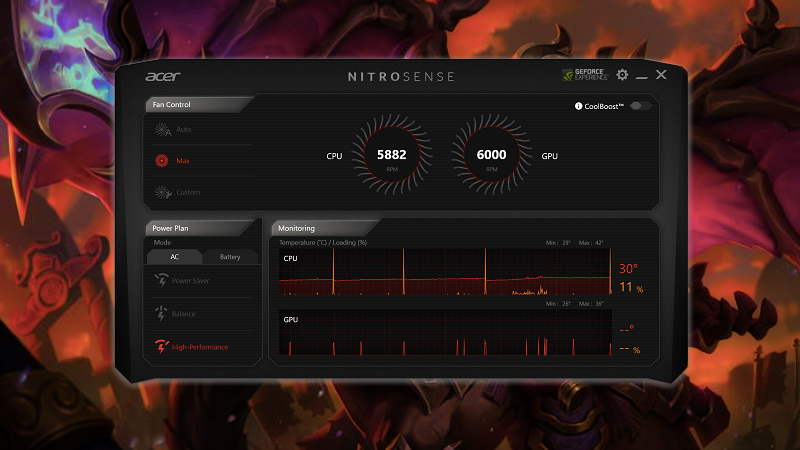Click the GPU temperature loading graph
This screenshot has height=450, width=800.
pyautogui.click(x=444, y=333)
